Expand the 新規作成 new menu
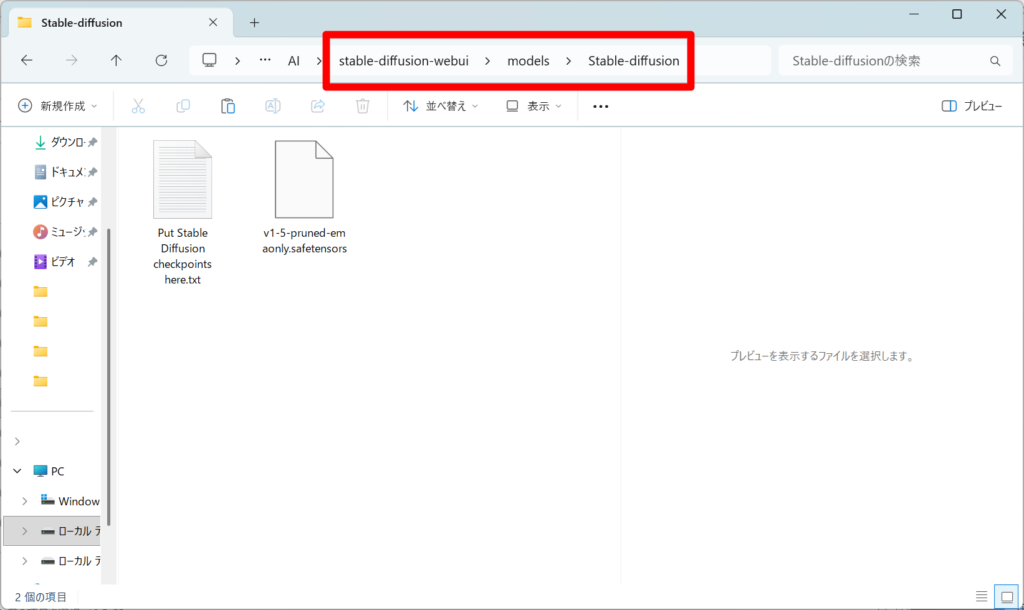This screenshot has width=1024, height=610. [x=57, y=106]
